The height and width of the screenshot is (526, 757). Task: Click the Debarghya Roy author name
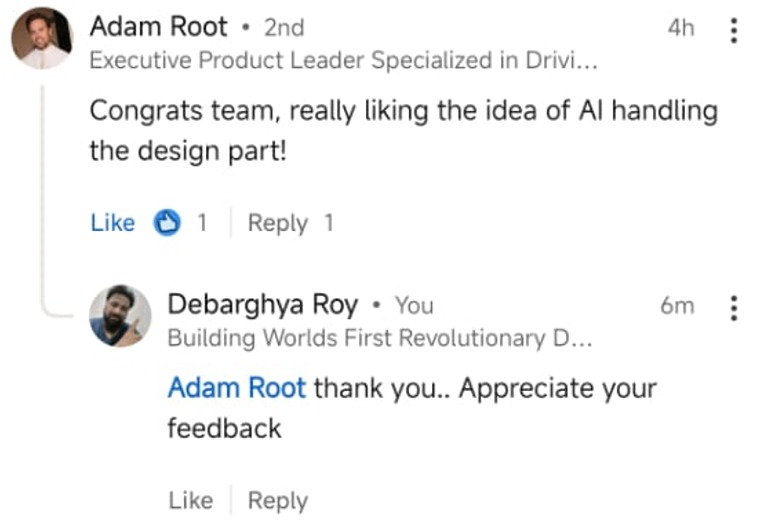(262, 305)
